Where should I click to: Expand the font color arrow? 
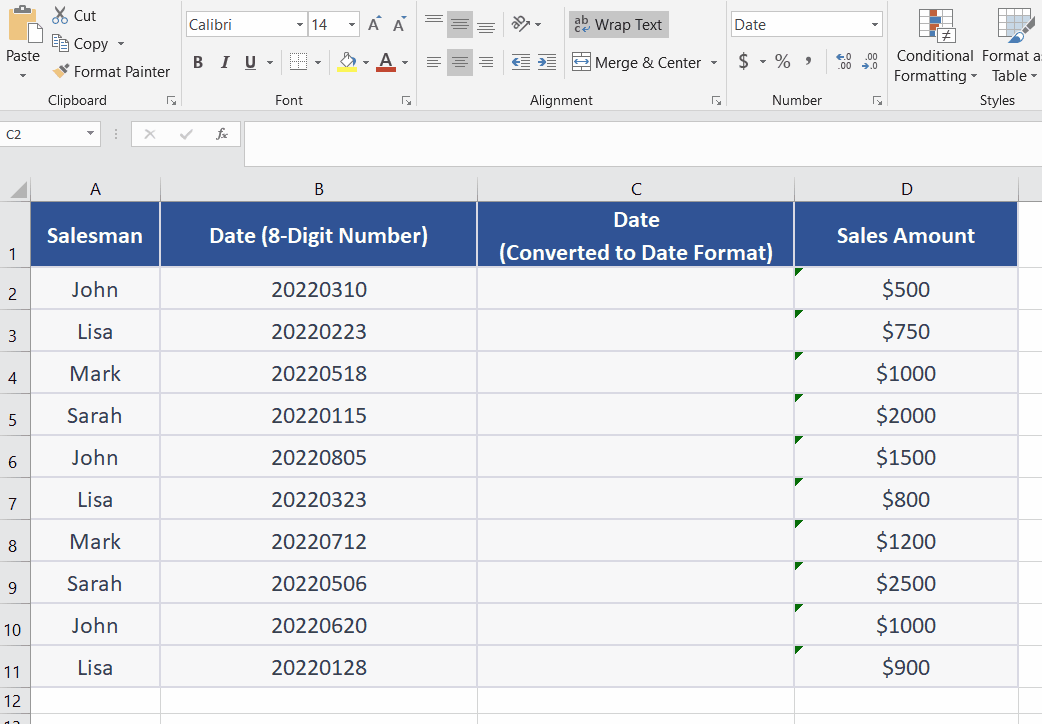(405, 62)
